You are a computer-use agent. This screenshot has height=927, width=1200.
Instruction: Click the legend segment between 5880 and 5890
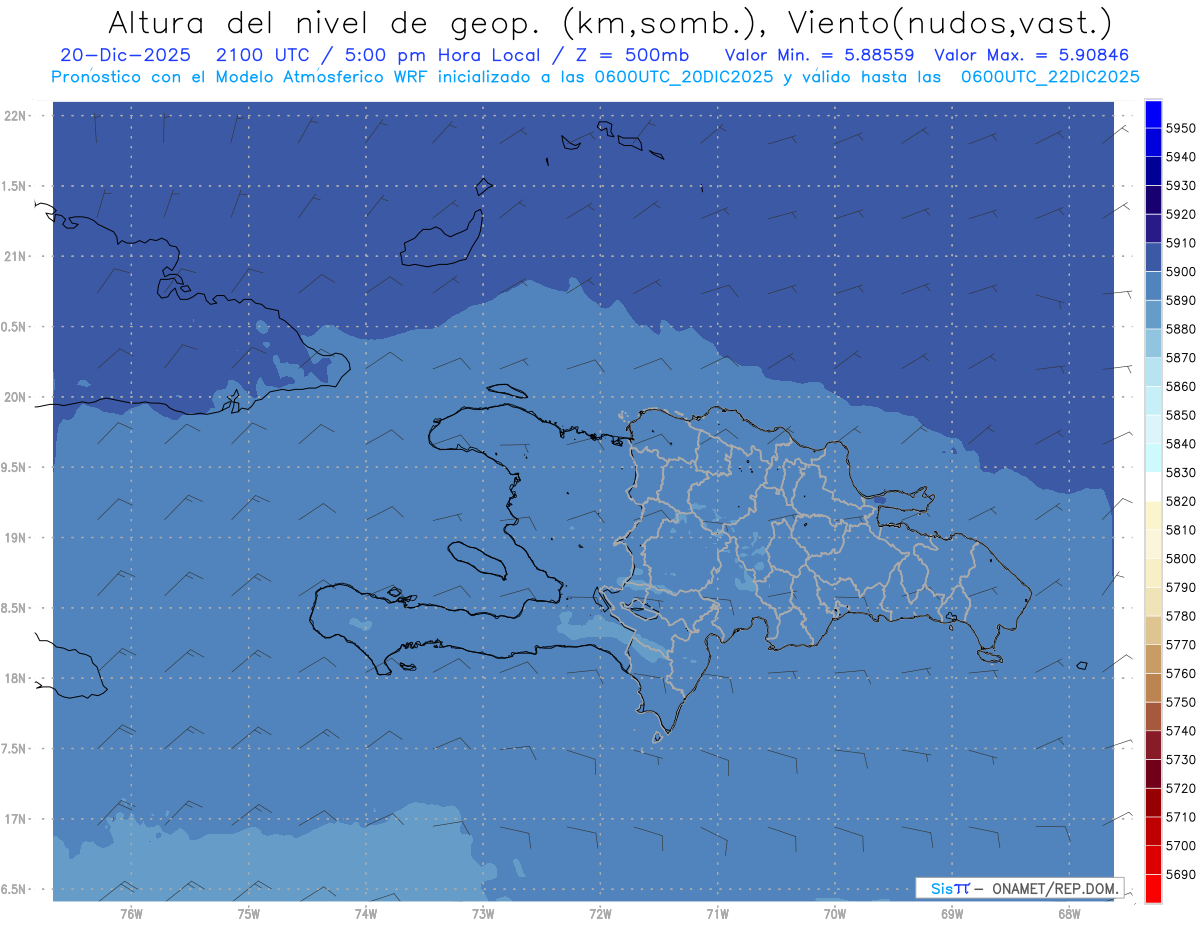coord(1153,314)
